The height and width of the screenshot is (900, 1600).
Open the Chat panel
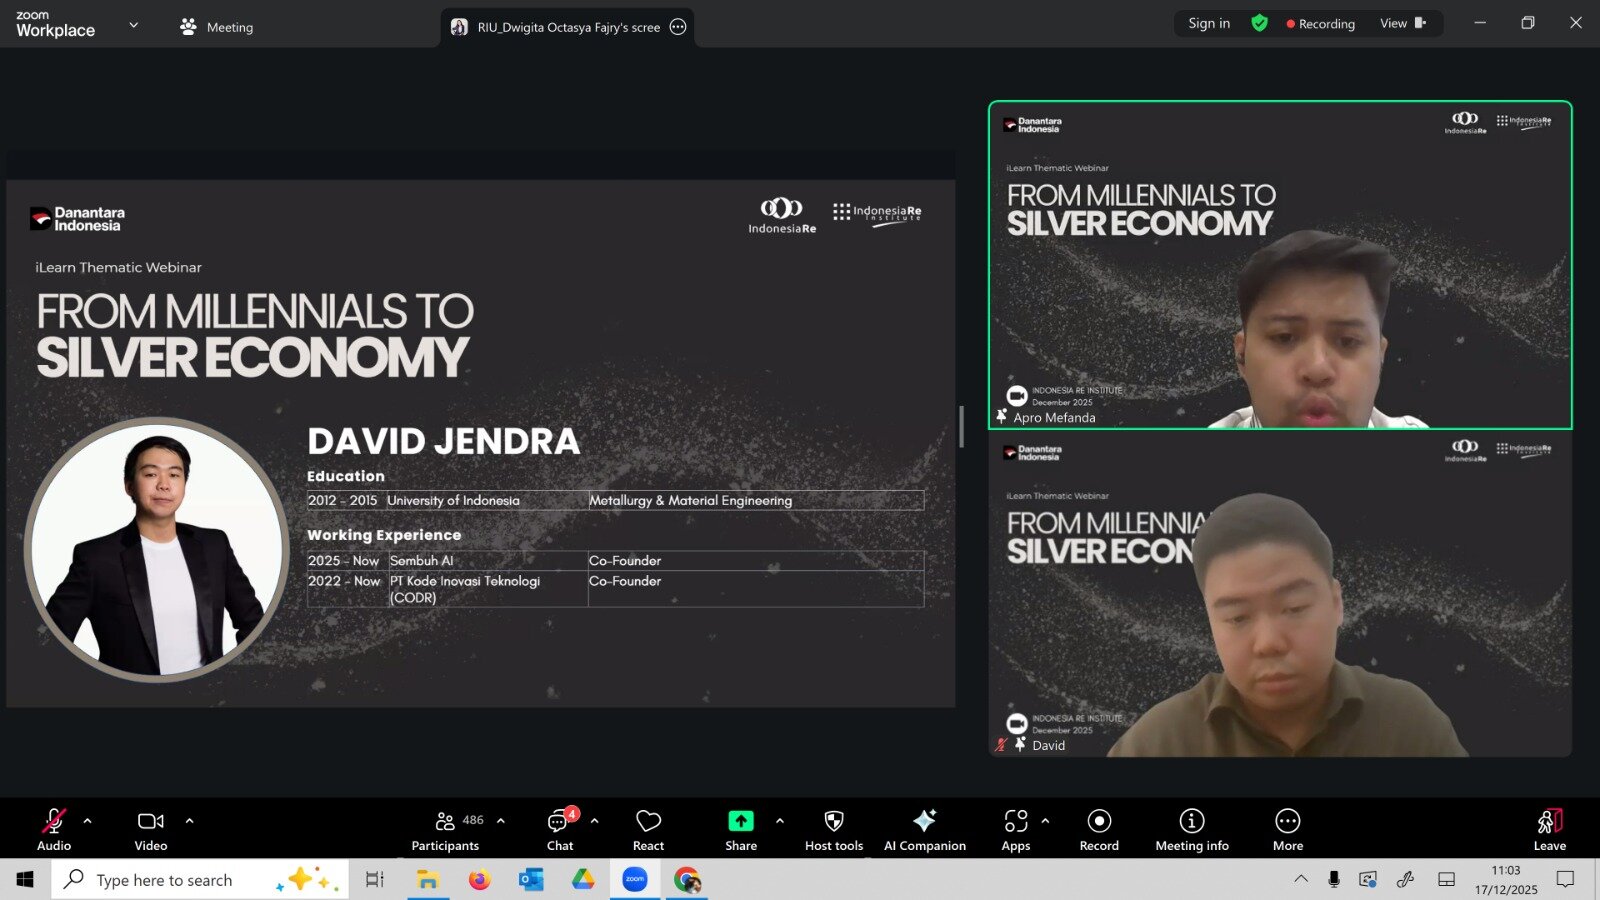click(x=559, y=830)
